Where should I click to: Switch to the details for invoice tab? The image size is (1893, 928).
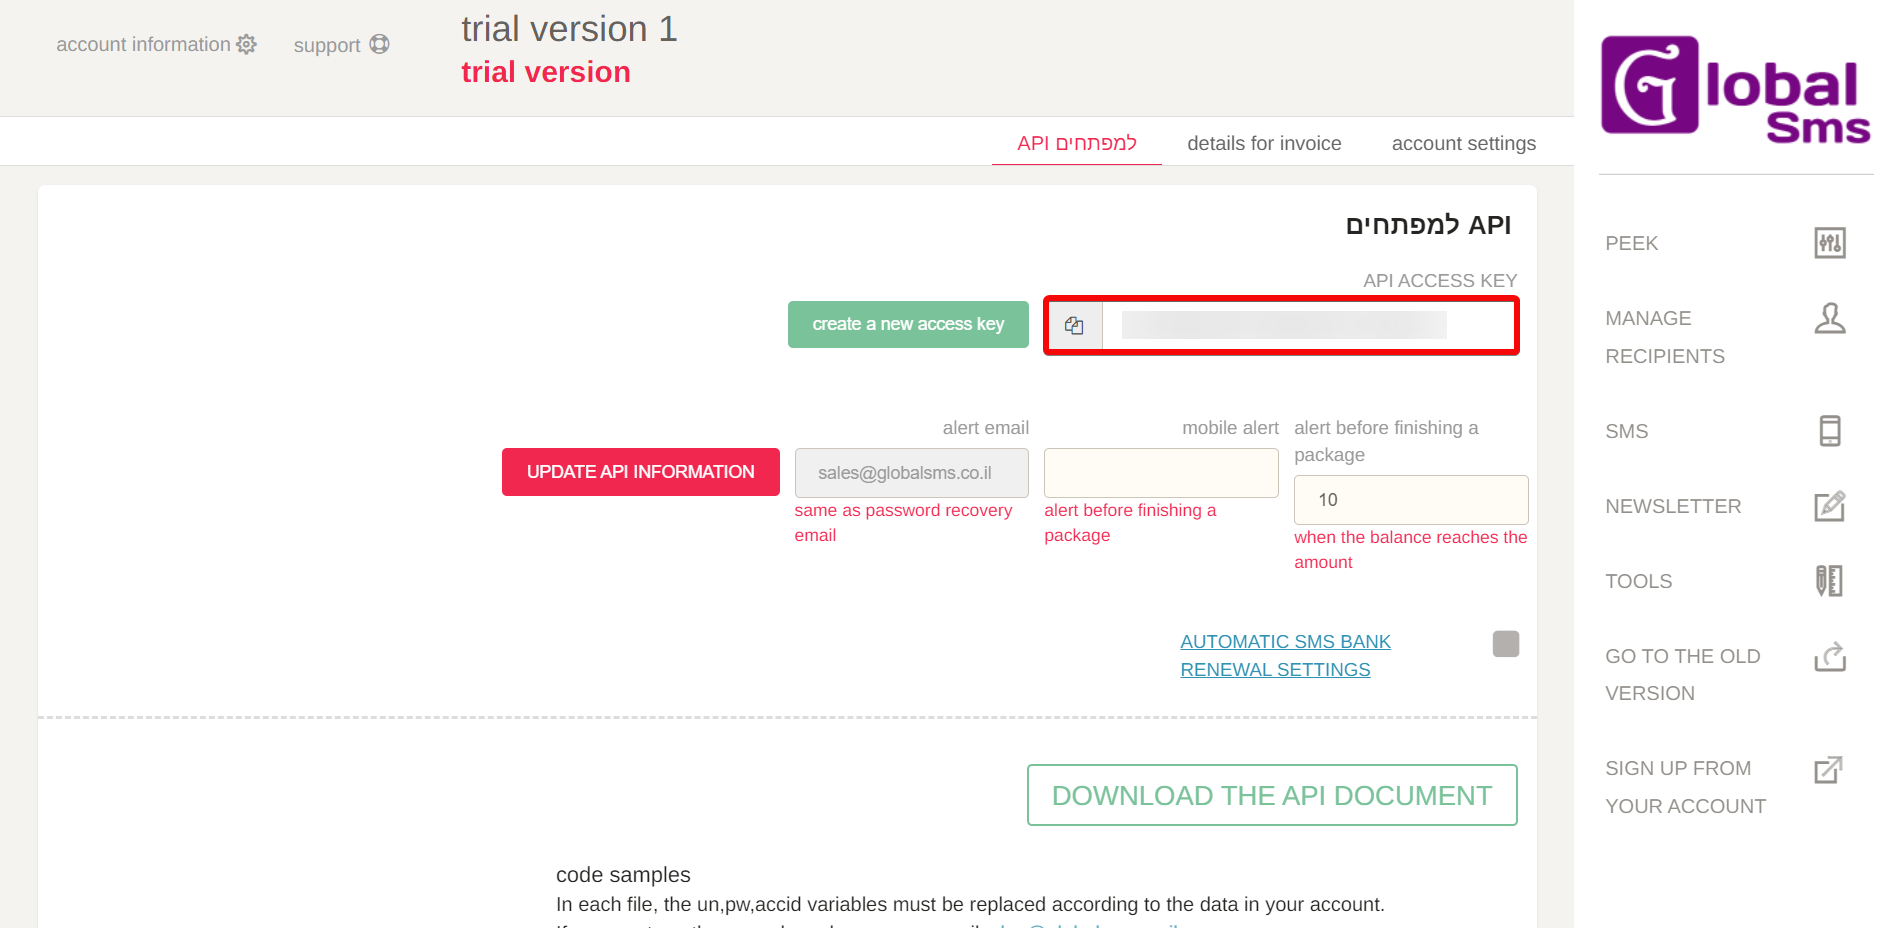tap(1264, 143)
